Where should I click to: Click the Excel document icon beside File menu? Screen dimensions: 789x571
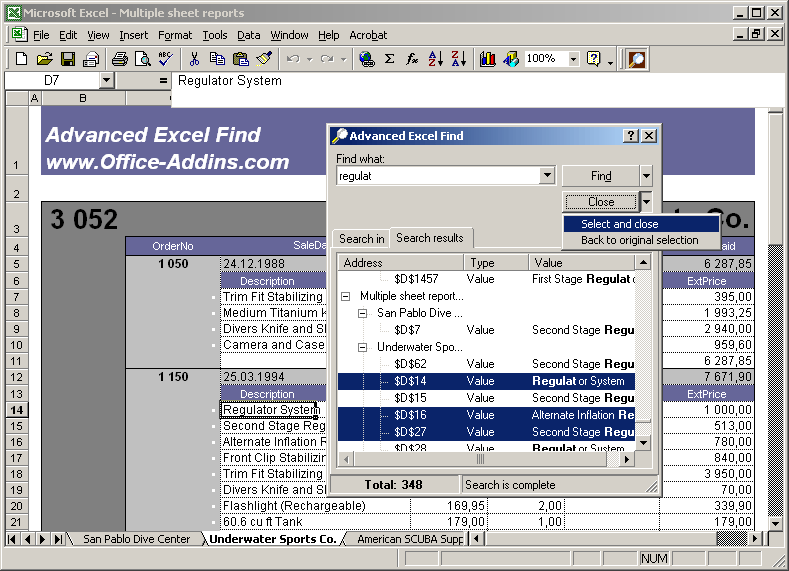pos(19,35)
